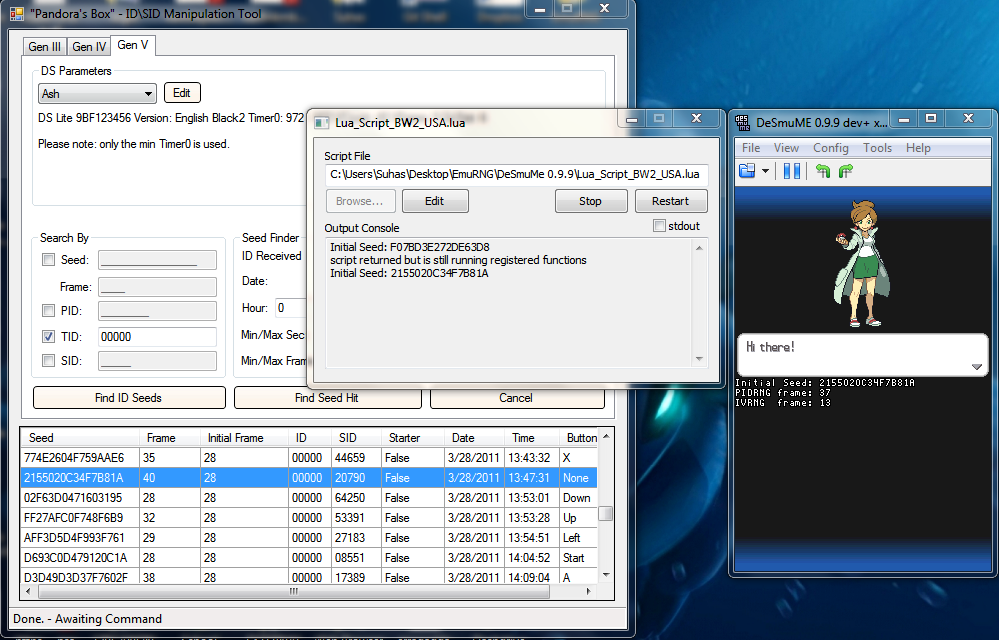Open DeSmuME File menu
This screenshot has width=999, height=640.
pyautogui.click(x=751, y=148)
